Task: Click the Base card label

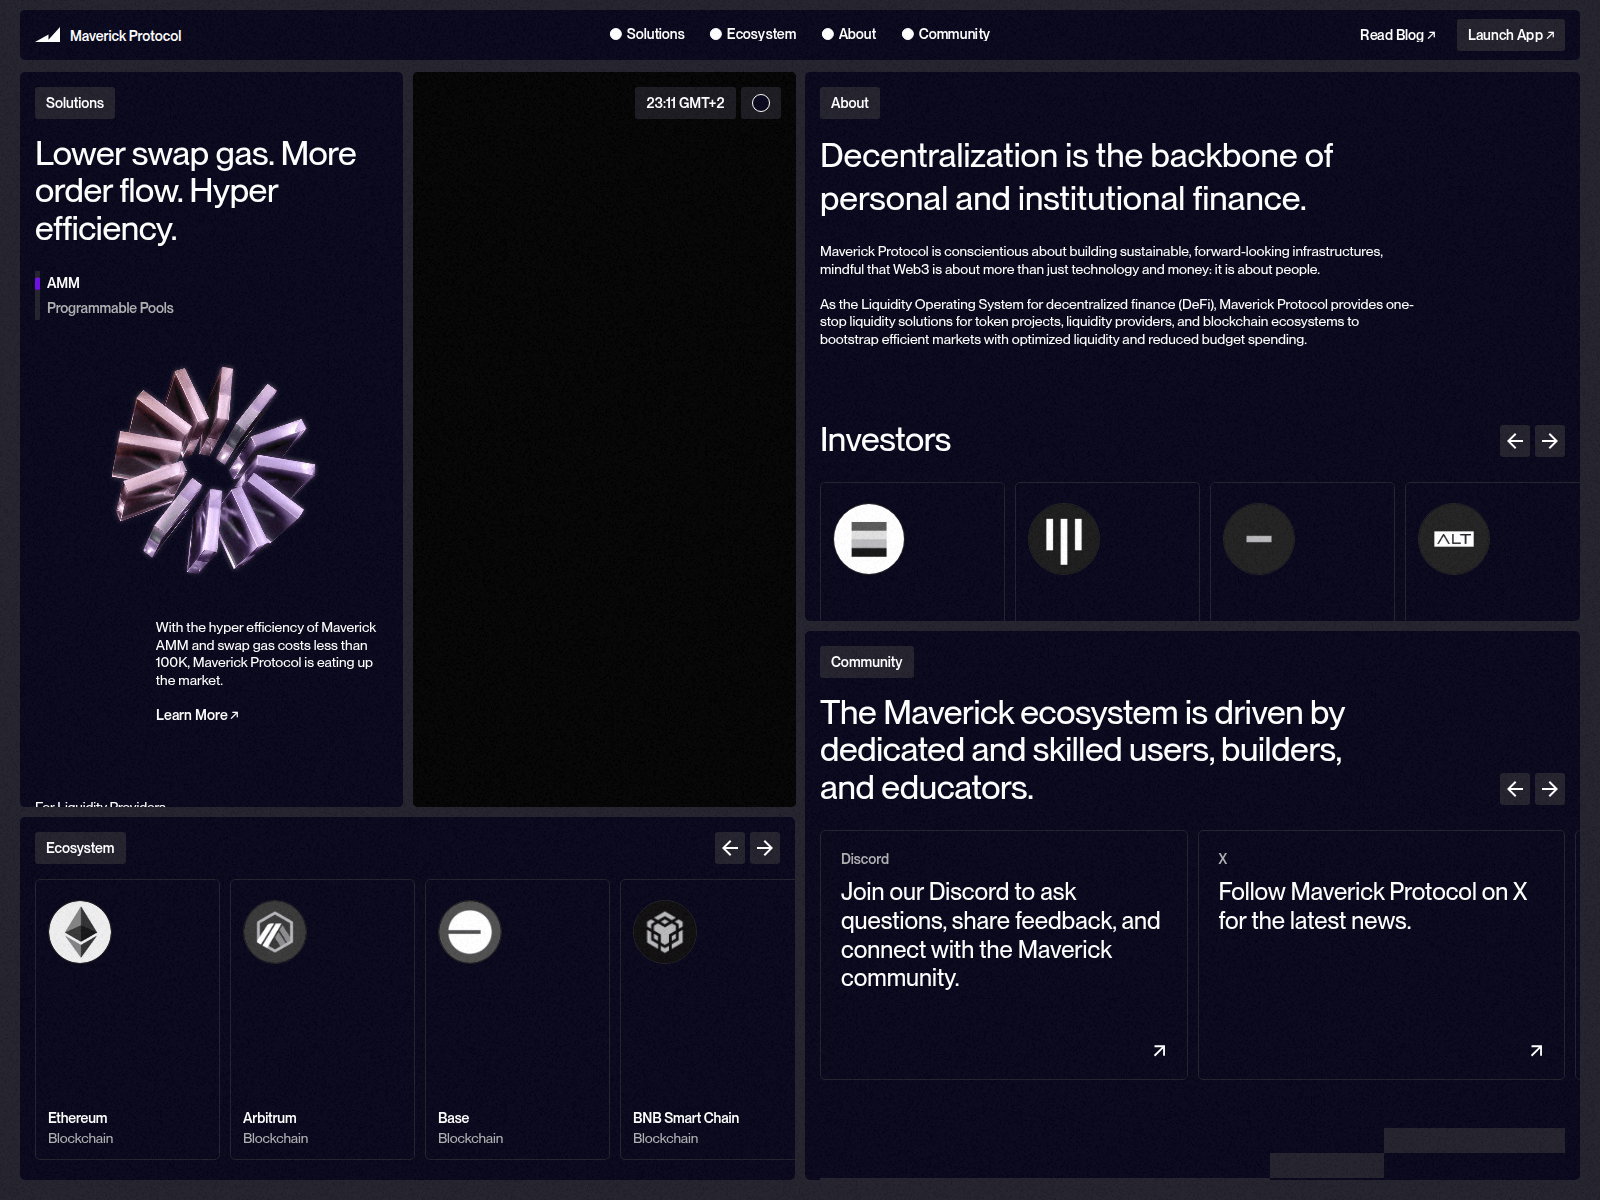Action: tap(454, 1118)
